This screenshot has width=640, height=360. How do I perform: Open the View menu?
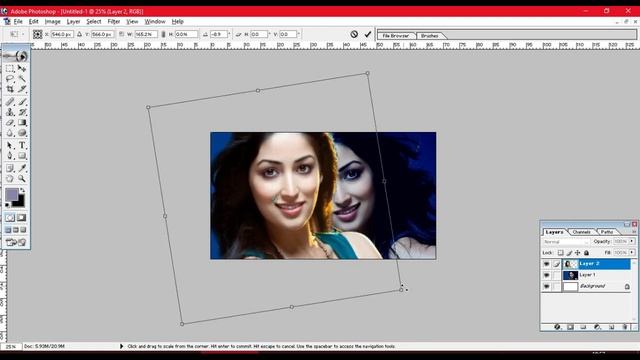(x=132, y=22)
